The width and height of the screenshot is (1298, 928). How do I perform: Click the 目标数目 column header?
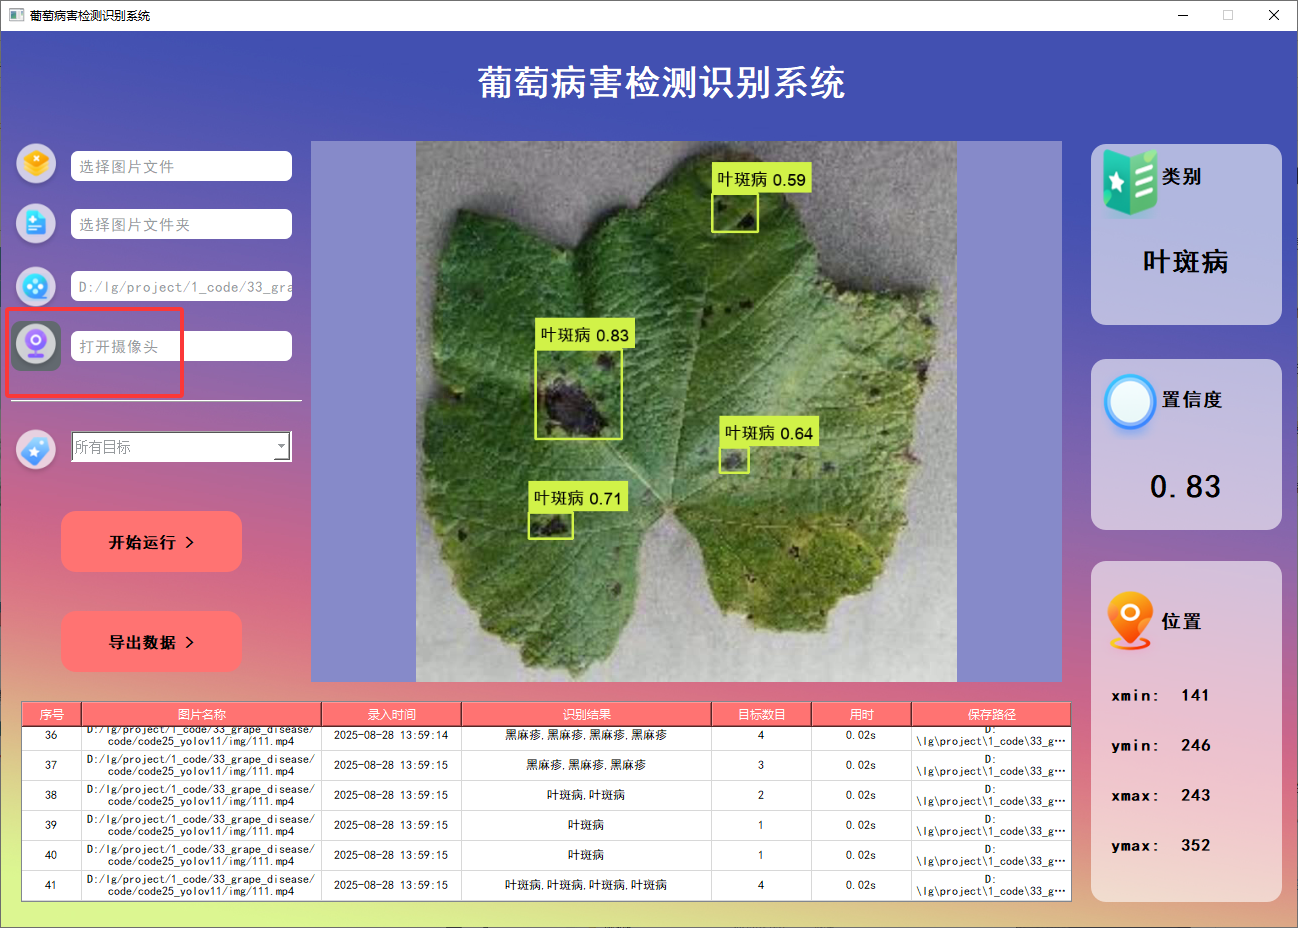[761, 714]
